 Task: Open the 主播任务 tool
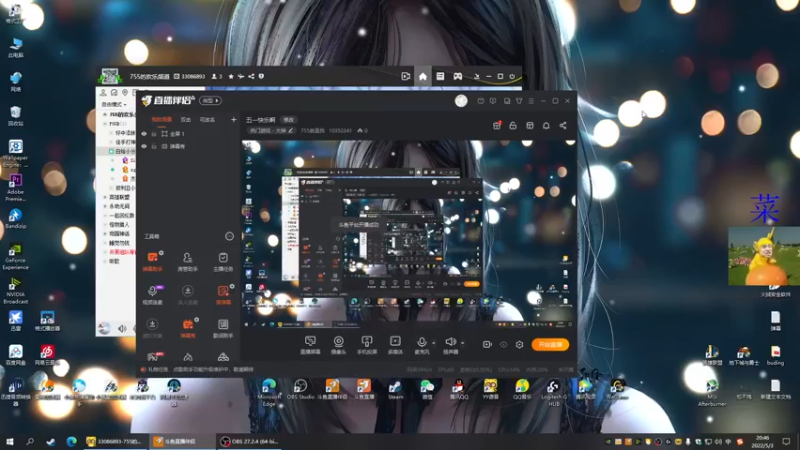coord(223,261)
